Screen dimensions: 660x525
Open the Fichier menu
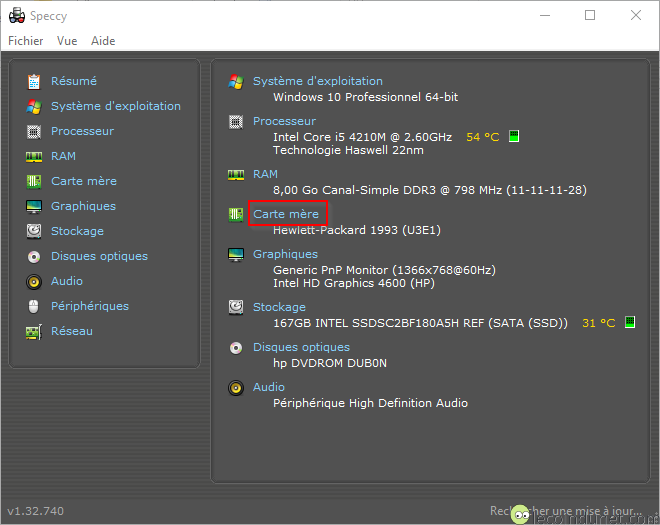[x=26, y=41]
